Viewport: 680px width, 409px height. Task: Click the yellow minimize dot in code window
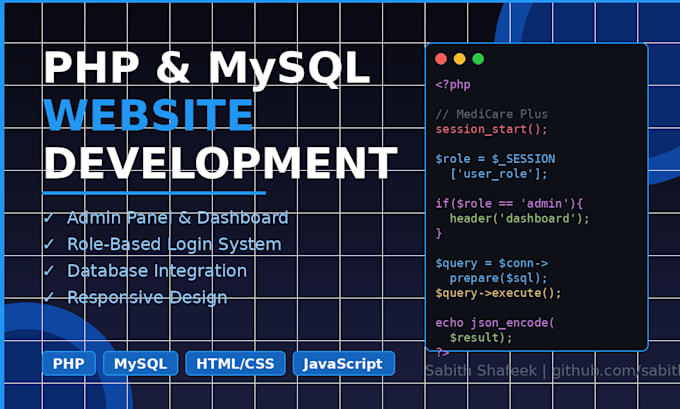click(460, 59)
